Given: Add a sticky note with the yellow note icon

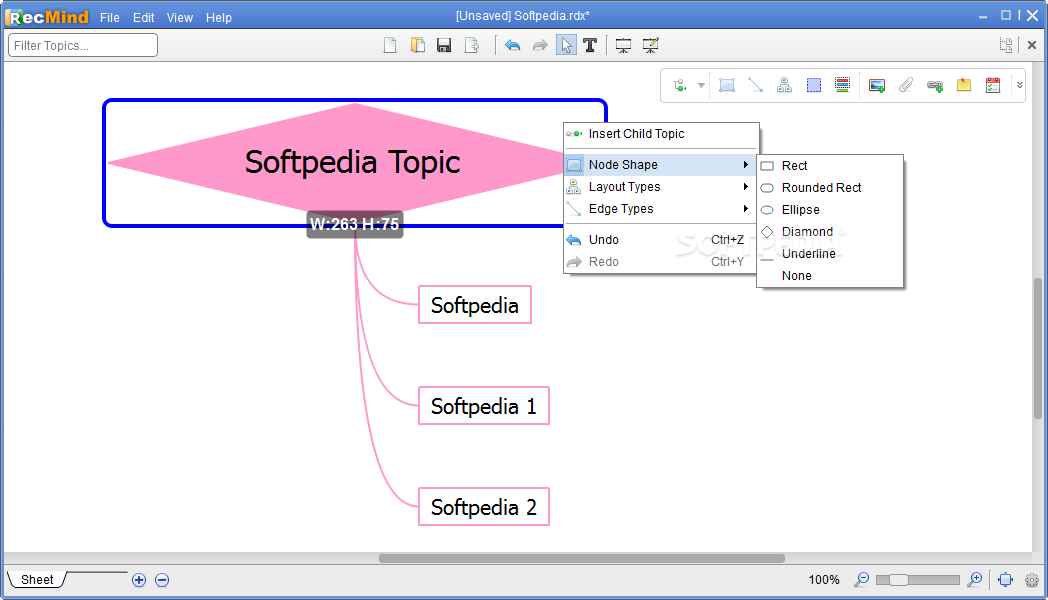Looking at the screenshot, I should 964,86.
